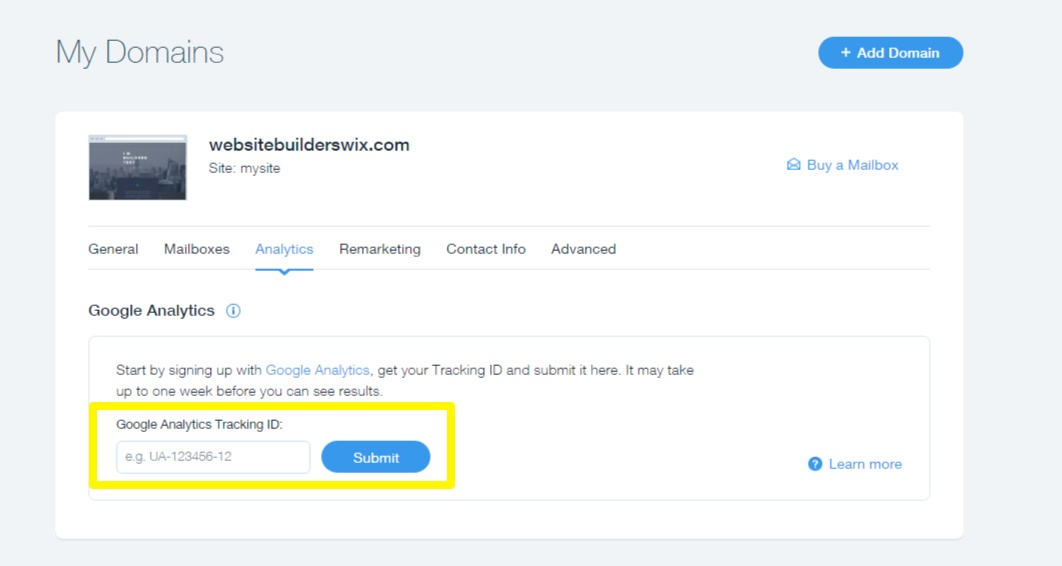Focus the Tracking ID input field
The width and height of the screenshot is (1062, 566).
click(213, 457)
